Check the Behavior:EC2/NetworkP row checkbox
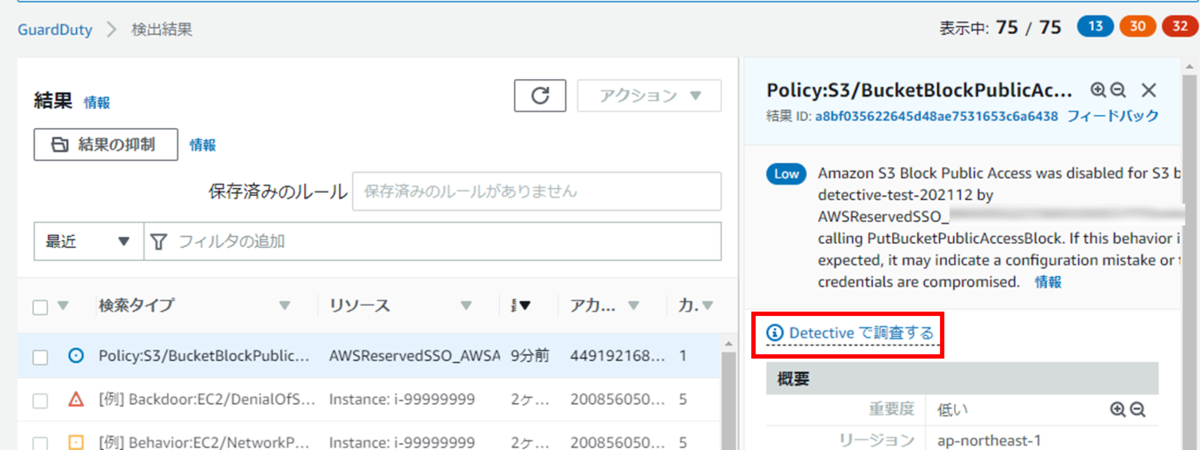The image size is (1200, 450). tap(41, 442)
